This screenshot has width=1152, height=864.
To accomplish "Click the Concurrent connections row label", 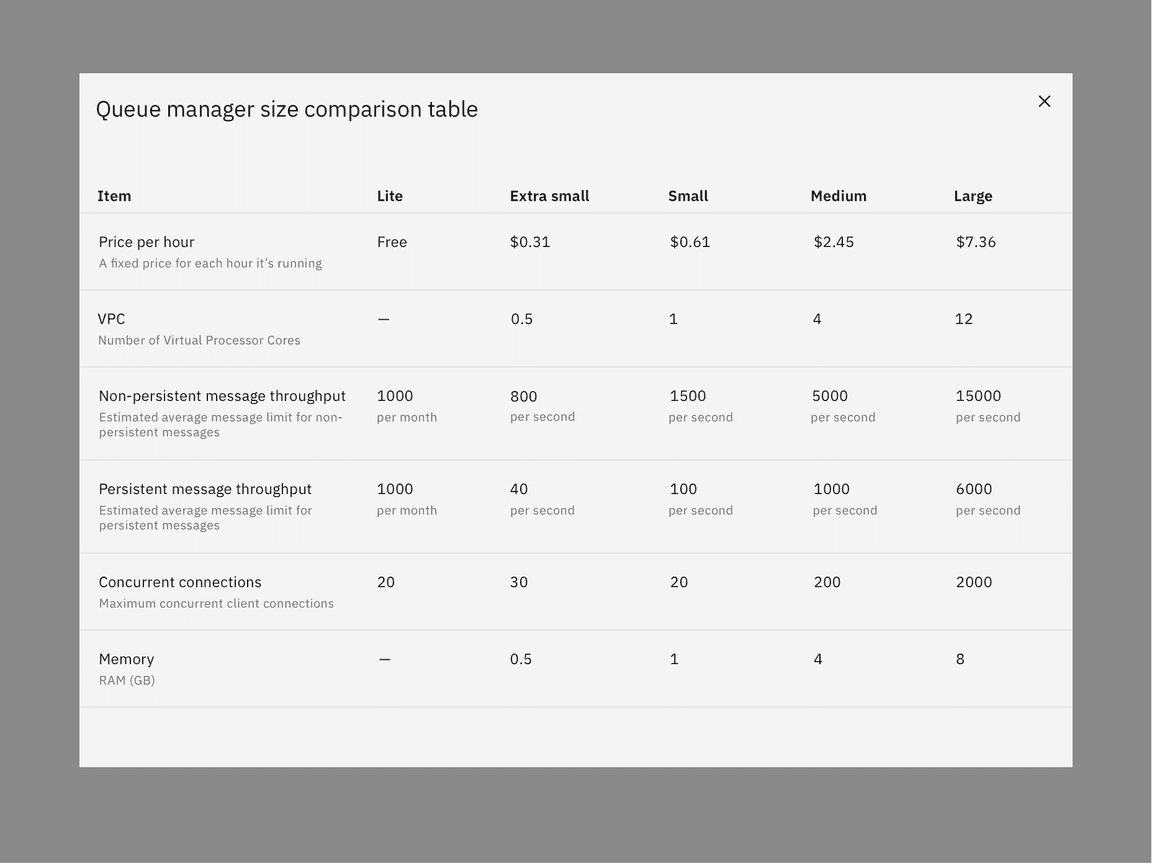I will point(180,581).
